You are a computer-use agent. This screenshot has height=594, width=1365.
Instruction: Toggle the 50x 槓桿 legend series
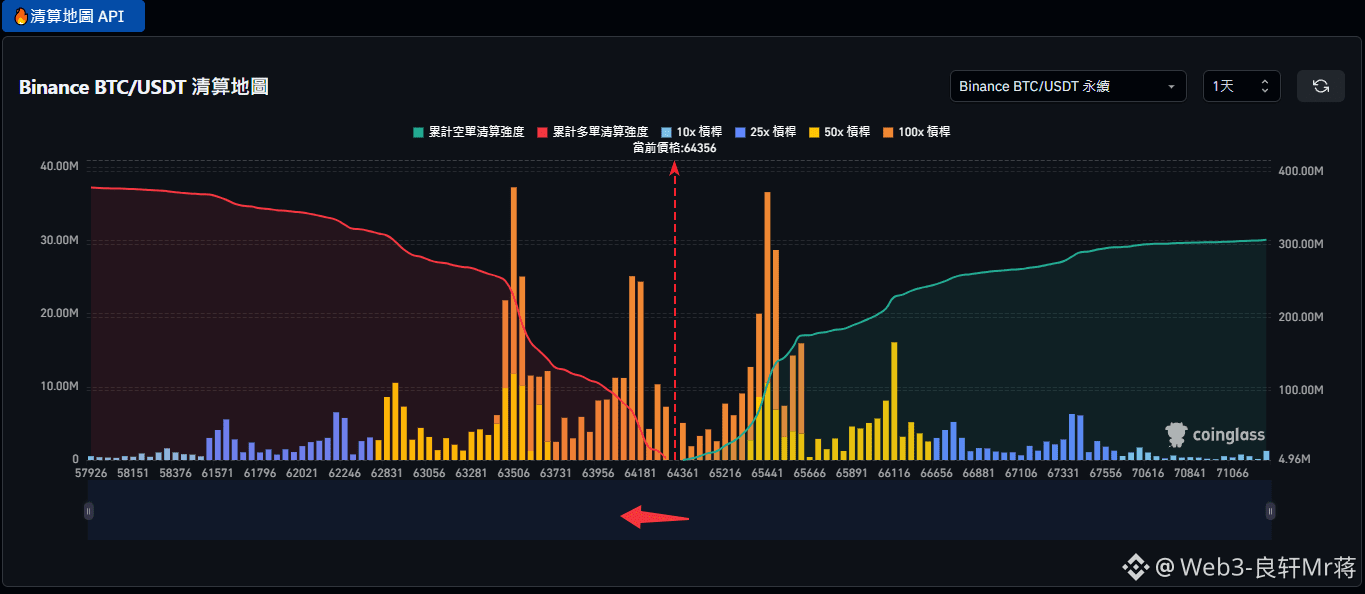click(839, 132)
